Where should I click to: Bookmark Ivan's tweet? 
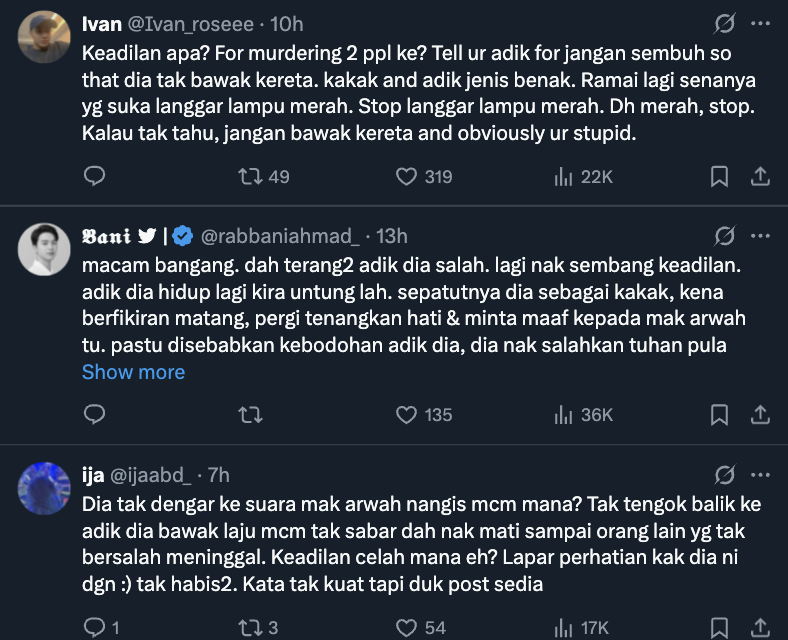719,176
